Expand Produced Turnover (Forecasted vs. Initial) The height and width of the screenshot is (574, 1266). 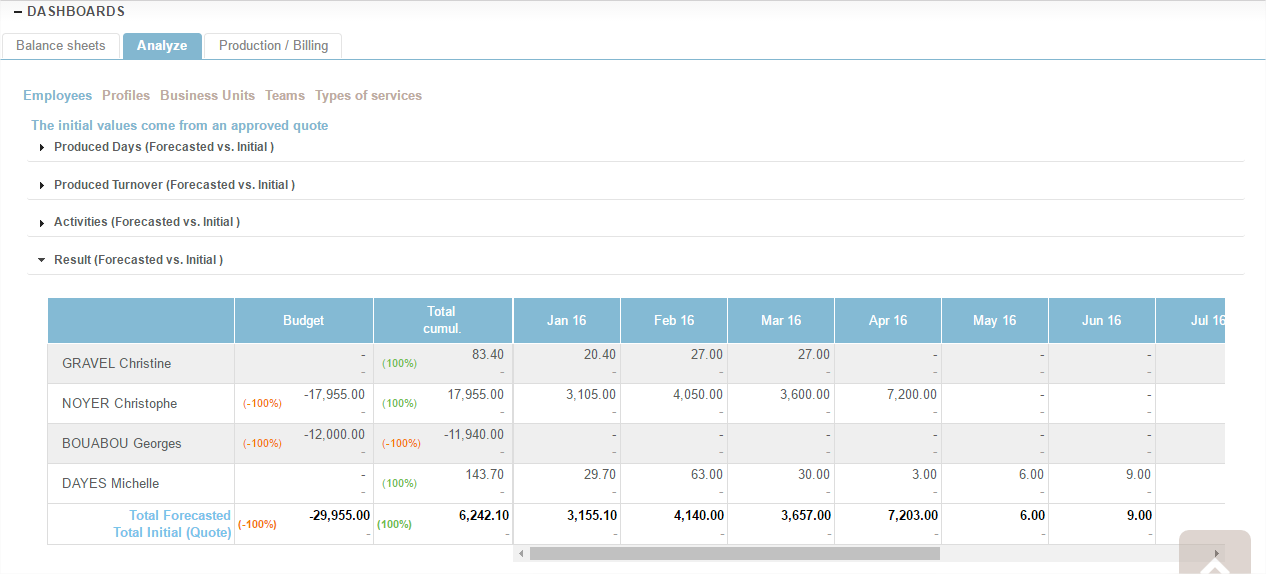point(174,185)
